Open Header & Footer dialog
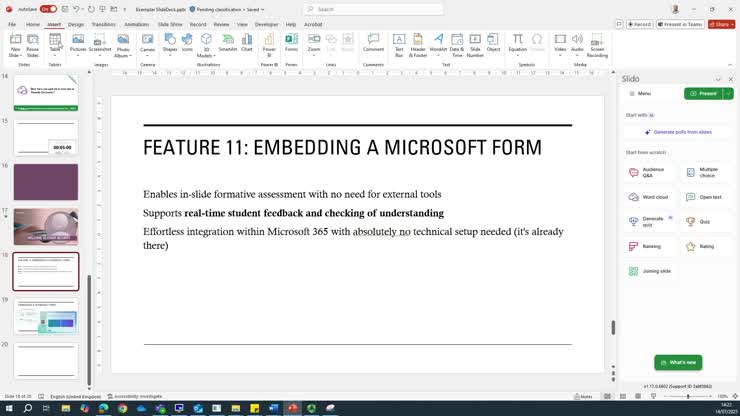Screen dimensions: 740x416 pyautogui.click(x=418, y=45)
